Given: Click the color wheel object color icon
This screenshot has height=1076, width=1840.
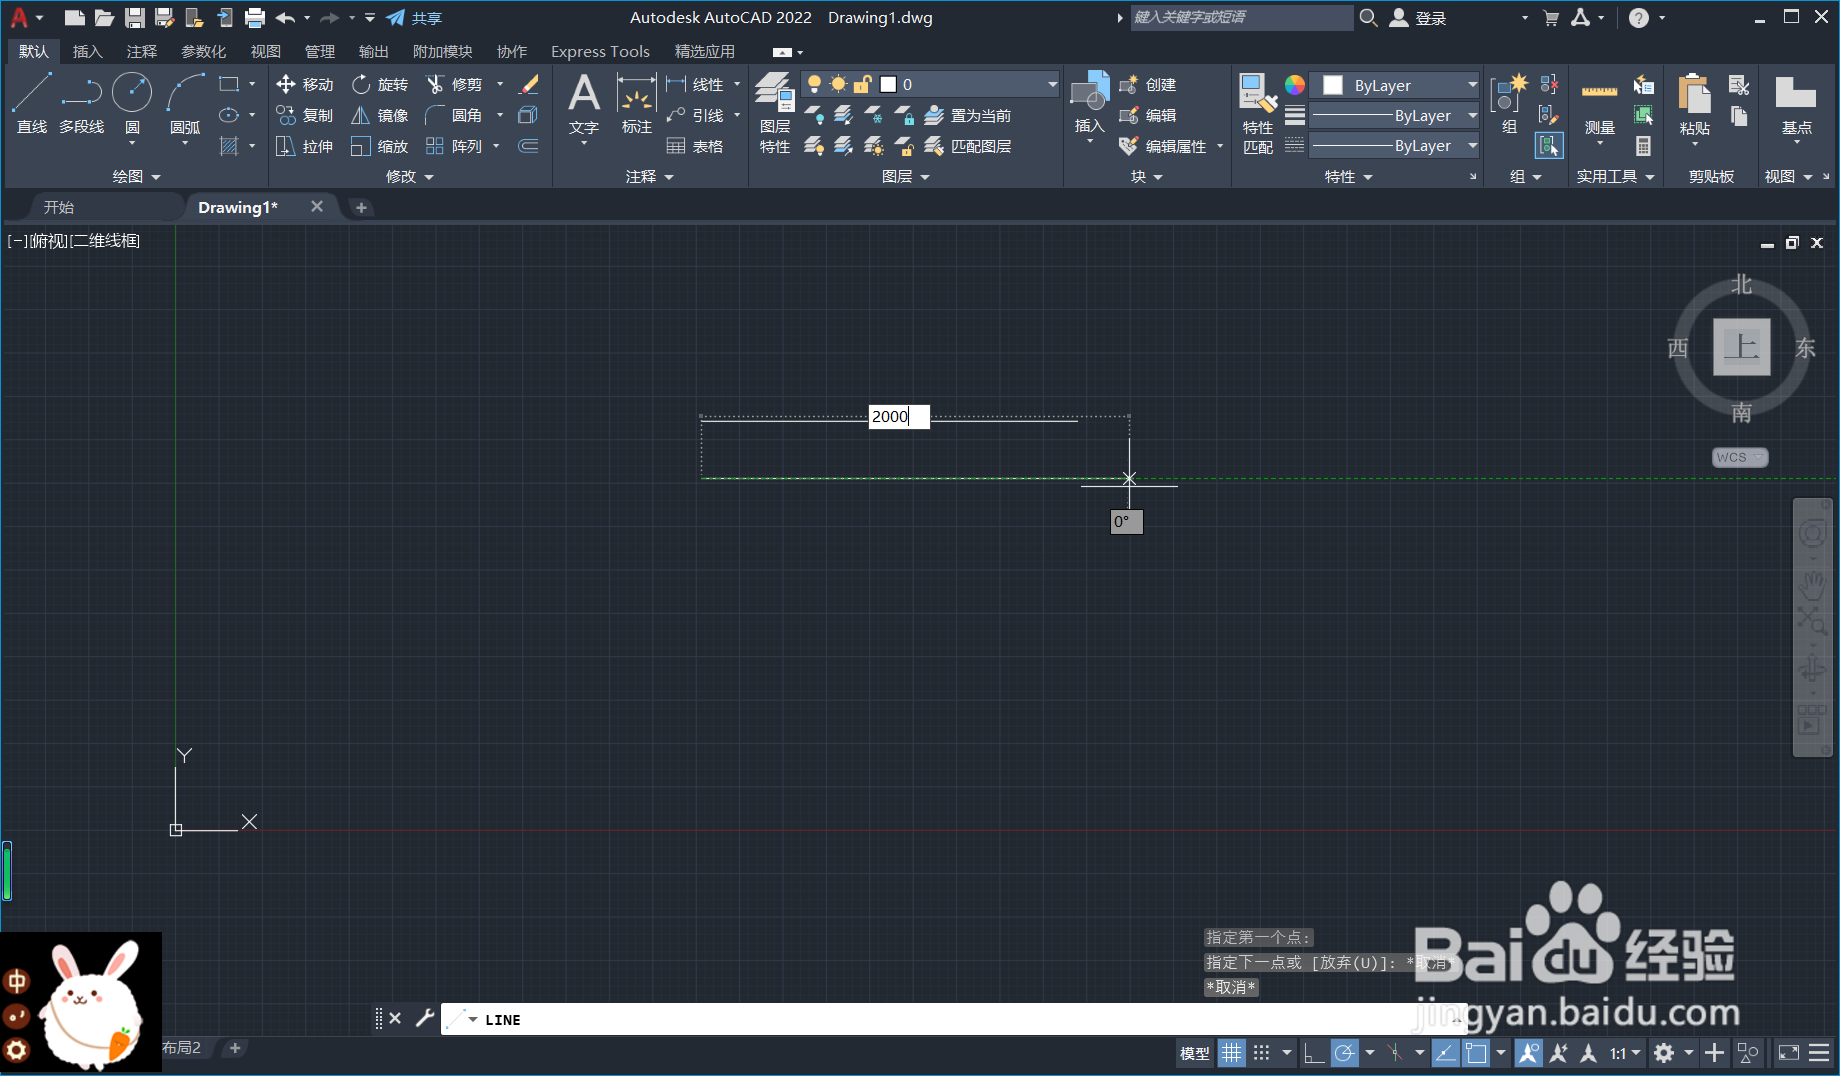Looking at the screenshot, I should pyautogui.click(x=1295, y=85).
